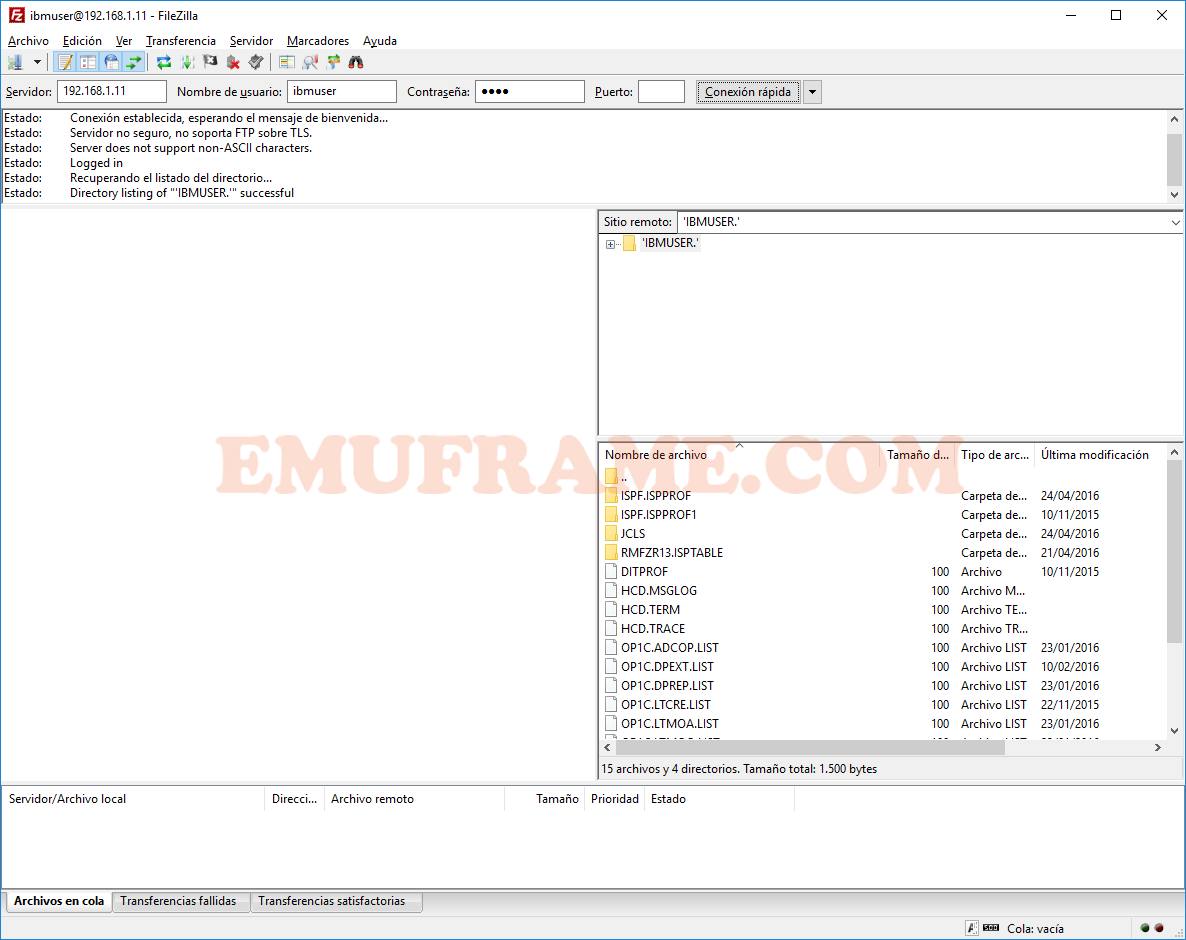Select the RMFZR13.ISPTABLE folder icon

(611, 553)
